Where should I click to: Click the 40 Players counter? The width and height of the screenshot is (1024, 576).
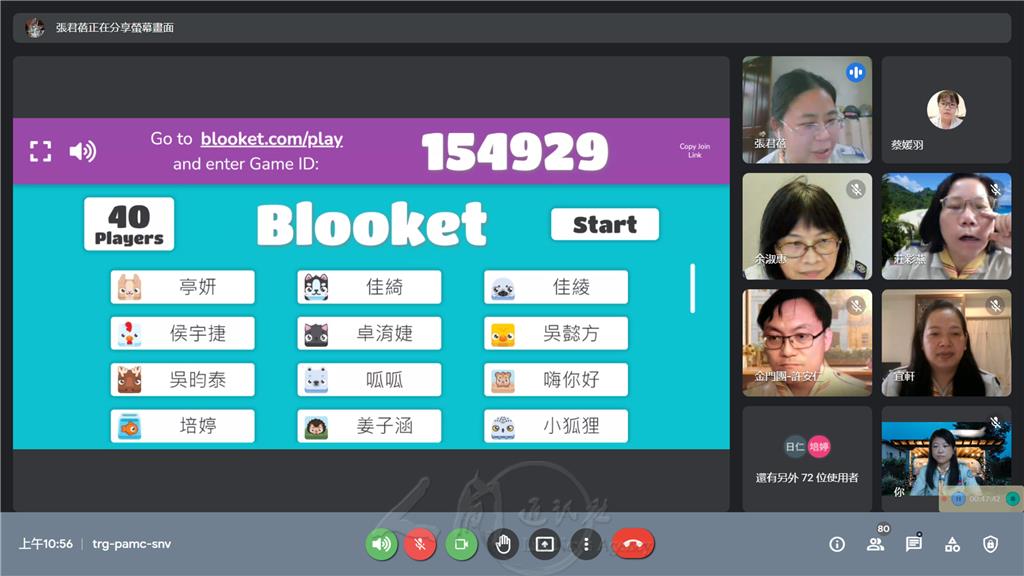pos(129,224)
